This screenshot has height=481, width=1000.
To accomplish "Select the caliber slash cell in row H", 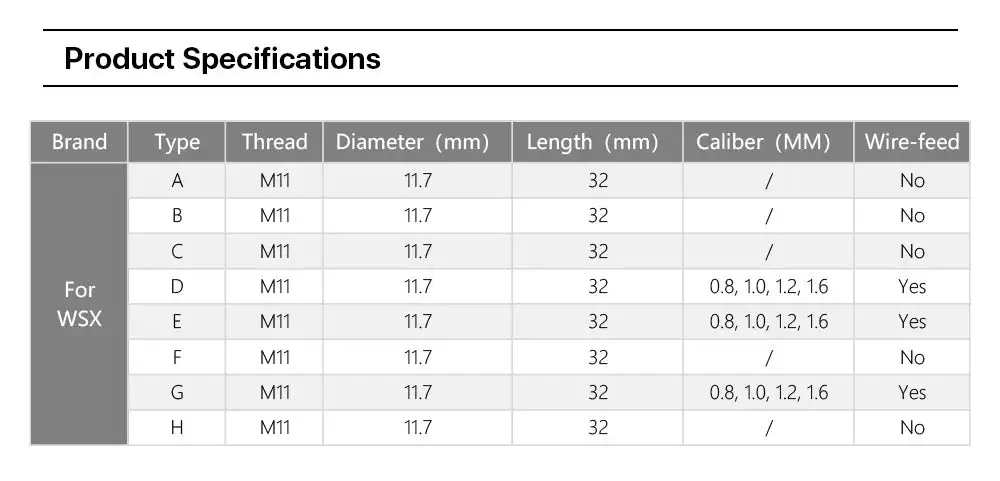I will pyautogui.click(x=768, y=427).
